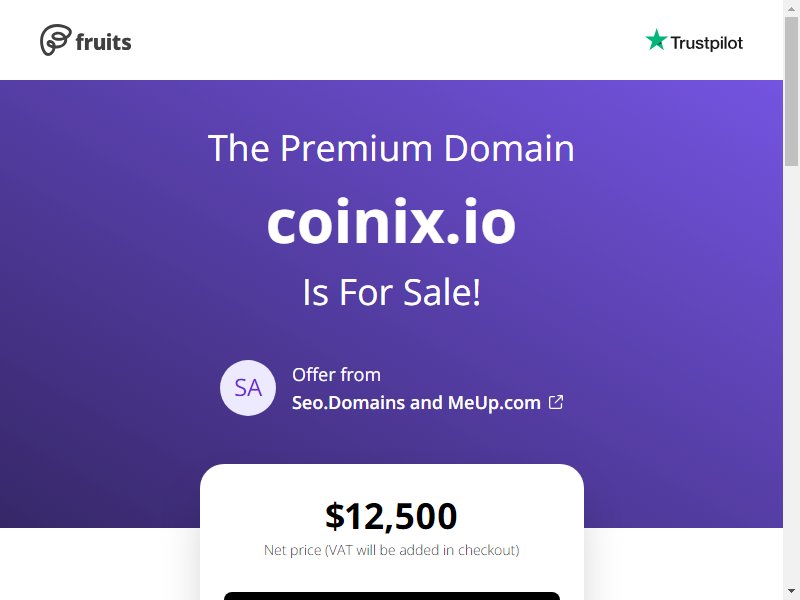
Task: Click the coinix.io domain name heading
Action: point(391,221)
